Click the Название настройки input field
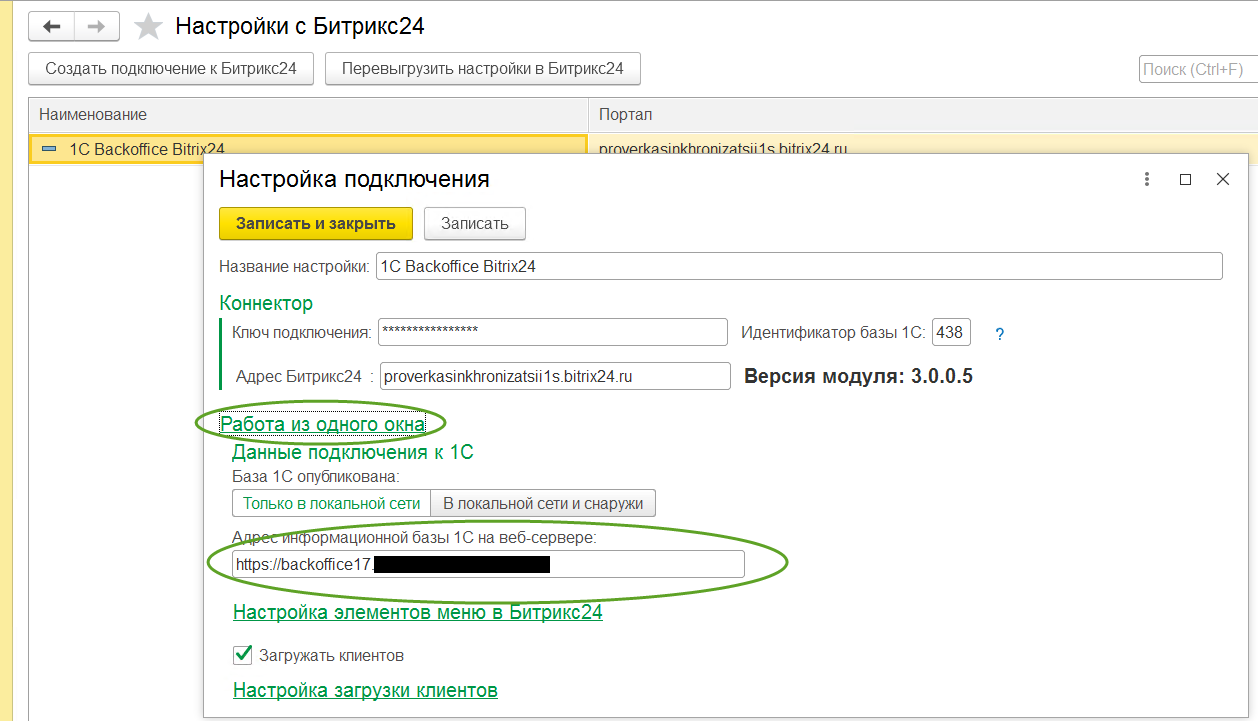The width and height of the screenshot is (1258, 721). 799,266
